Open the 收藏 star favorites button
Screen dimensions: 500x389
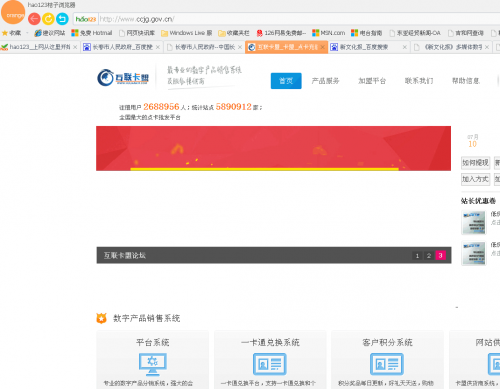point(11,33)
